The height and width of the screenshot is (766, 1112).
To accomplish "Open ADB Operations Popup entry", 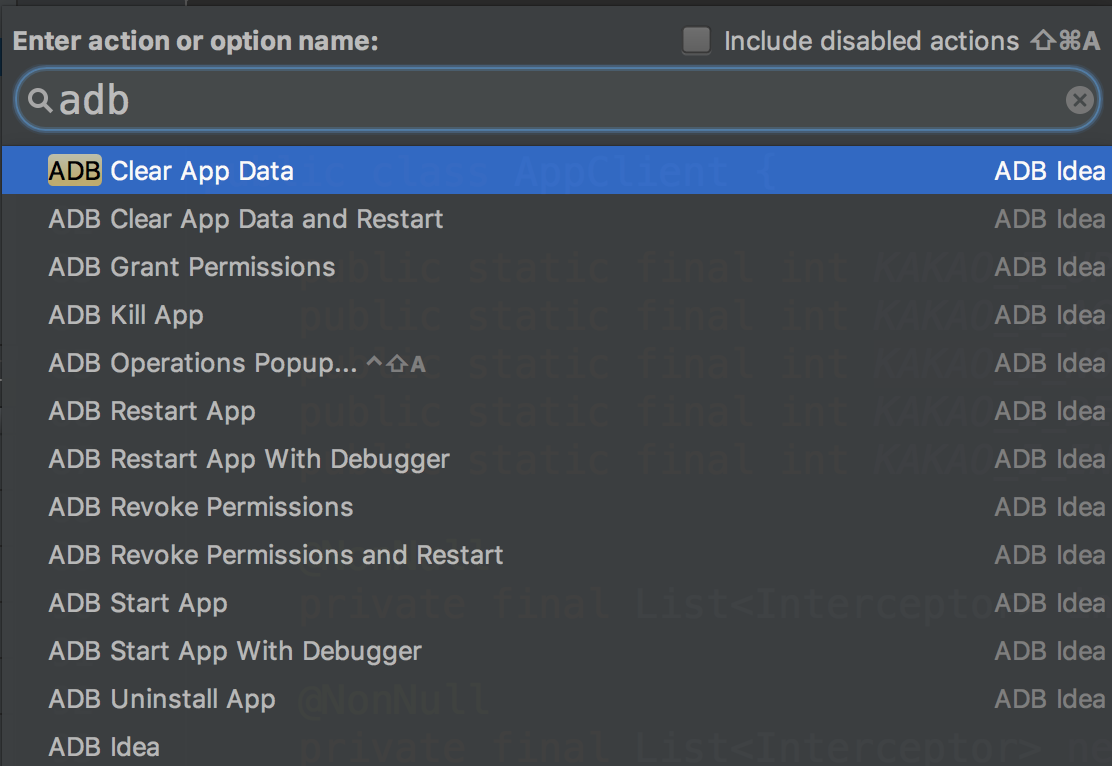I will tap(203, 363).
